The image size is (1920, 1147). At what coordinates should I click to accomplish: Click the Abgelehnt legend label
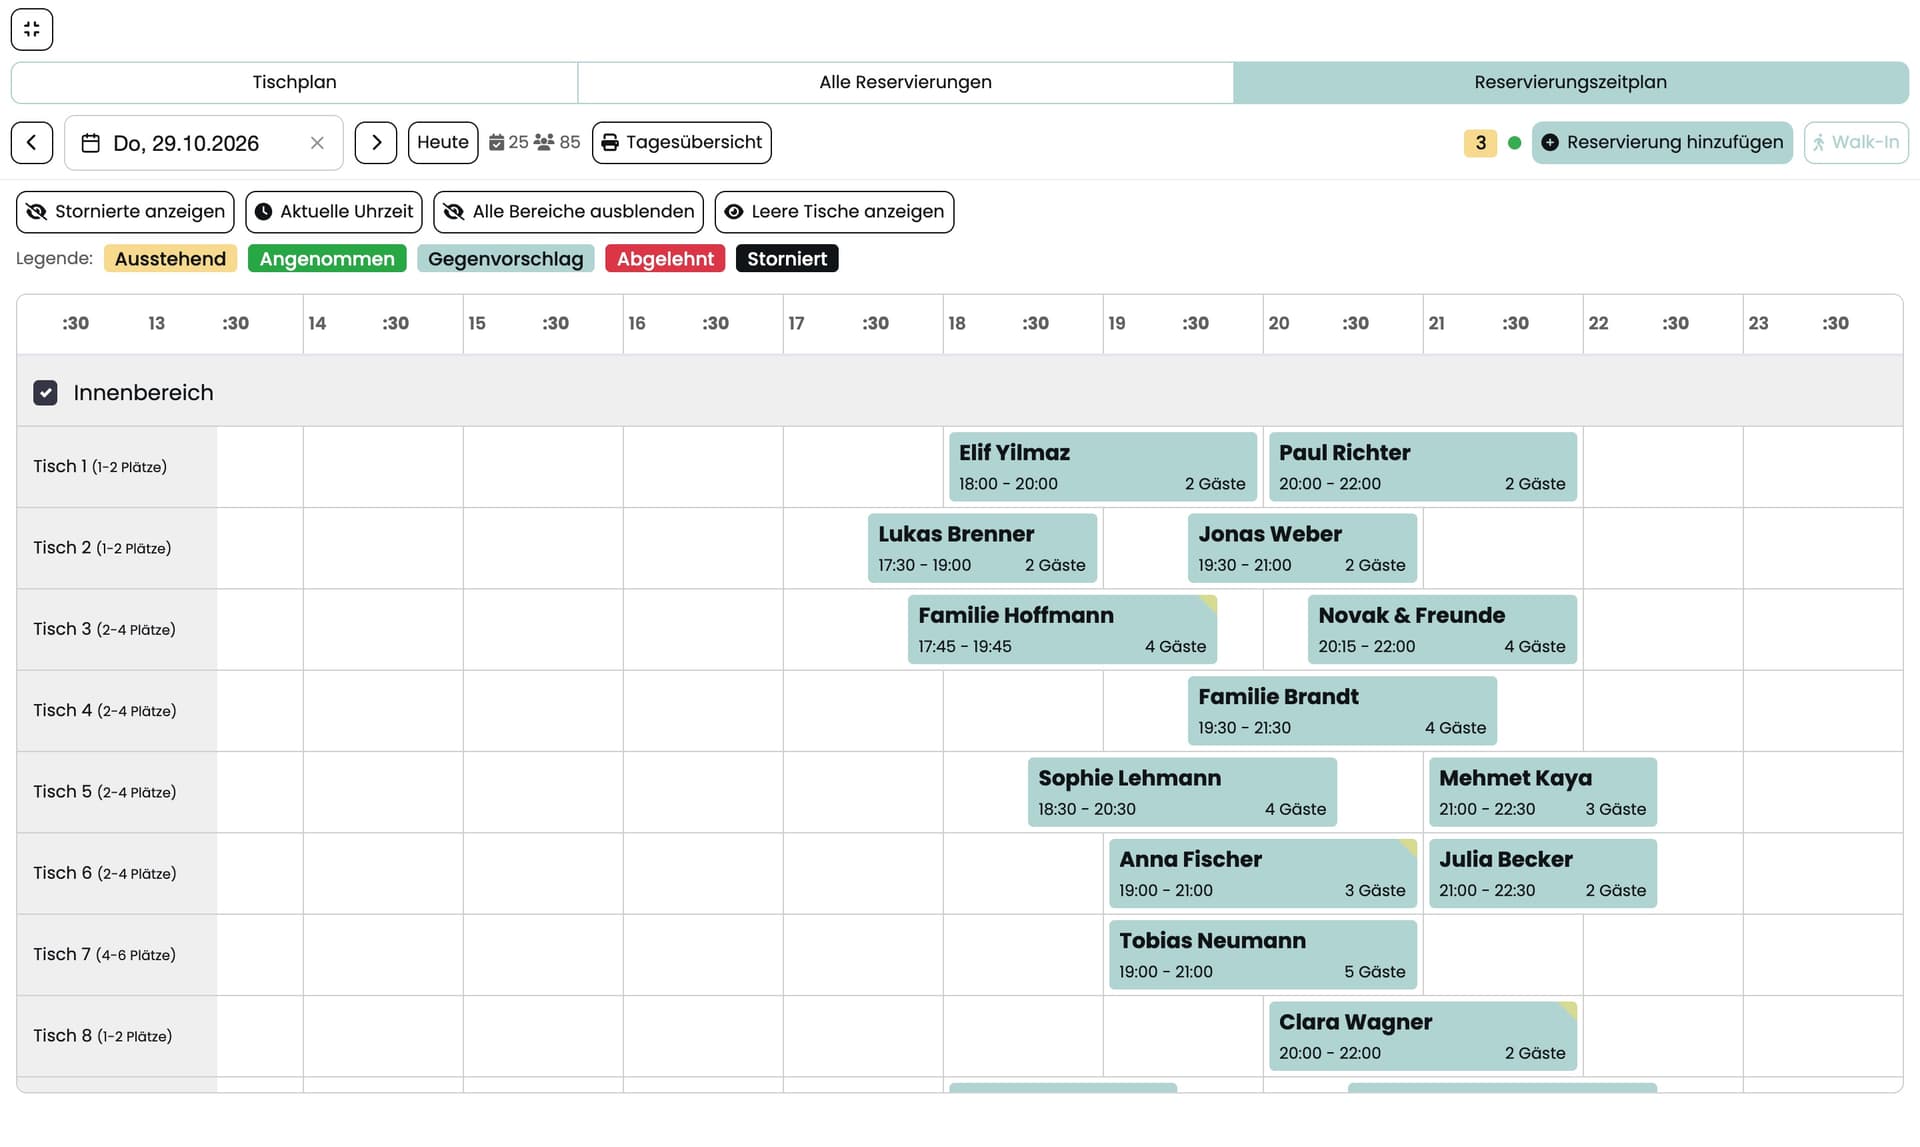pyautogui.click(x=665, y=259)
